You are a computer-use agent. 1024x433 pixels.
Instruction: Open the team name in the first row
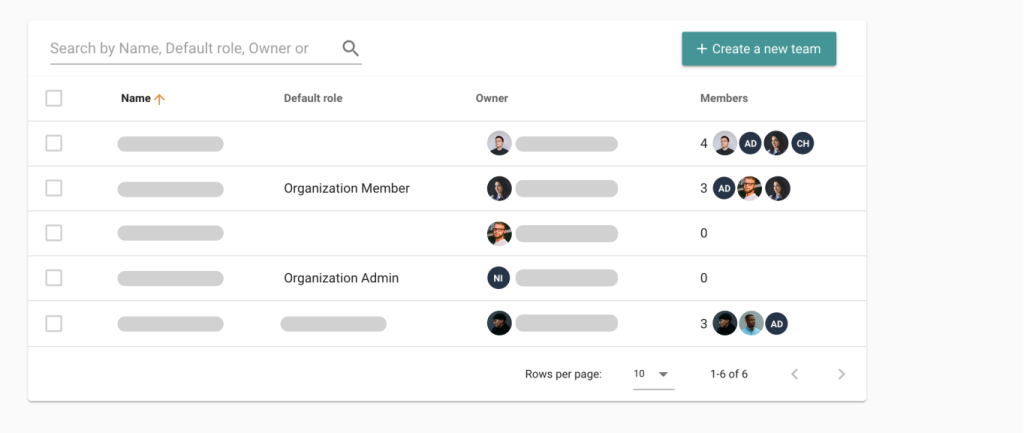tap(170, 144)
